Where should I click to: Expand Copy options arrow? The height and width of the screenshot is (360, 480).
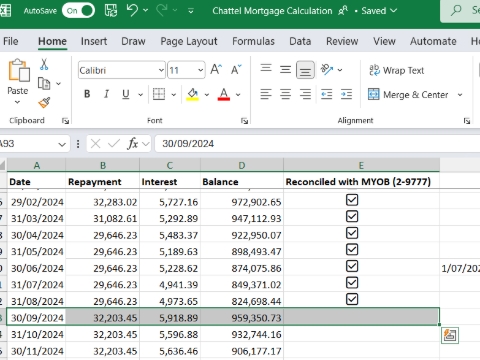58,83
